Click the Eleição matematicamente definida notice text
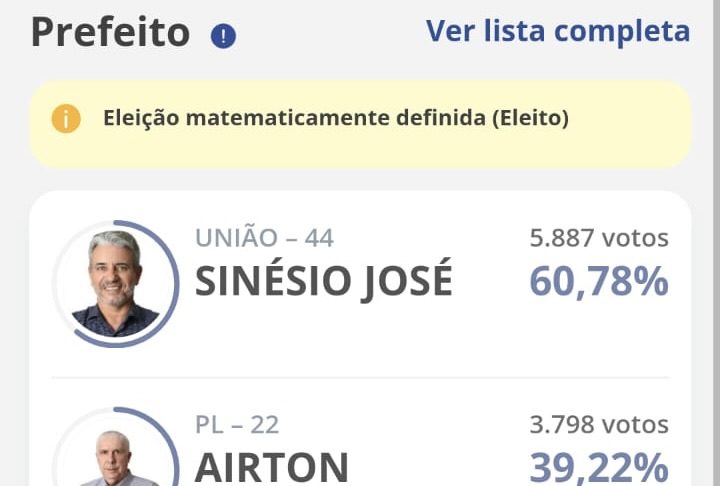Viewport: 720px width, 486px height. 335,118
